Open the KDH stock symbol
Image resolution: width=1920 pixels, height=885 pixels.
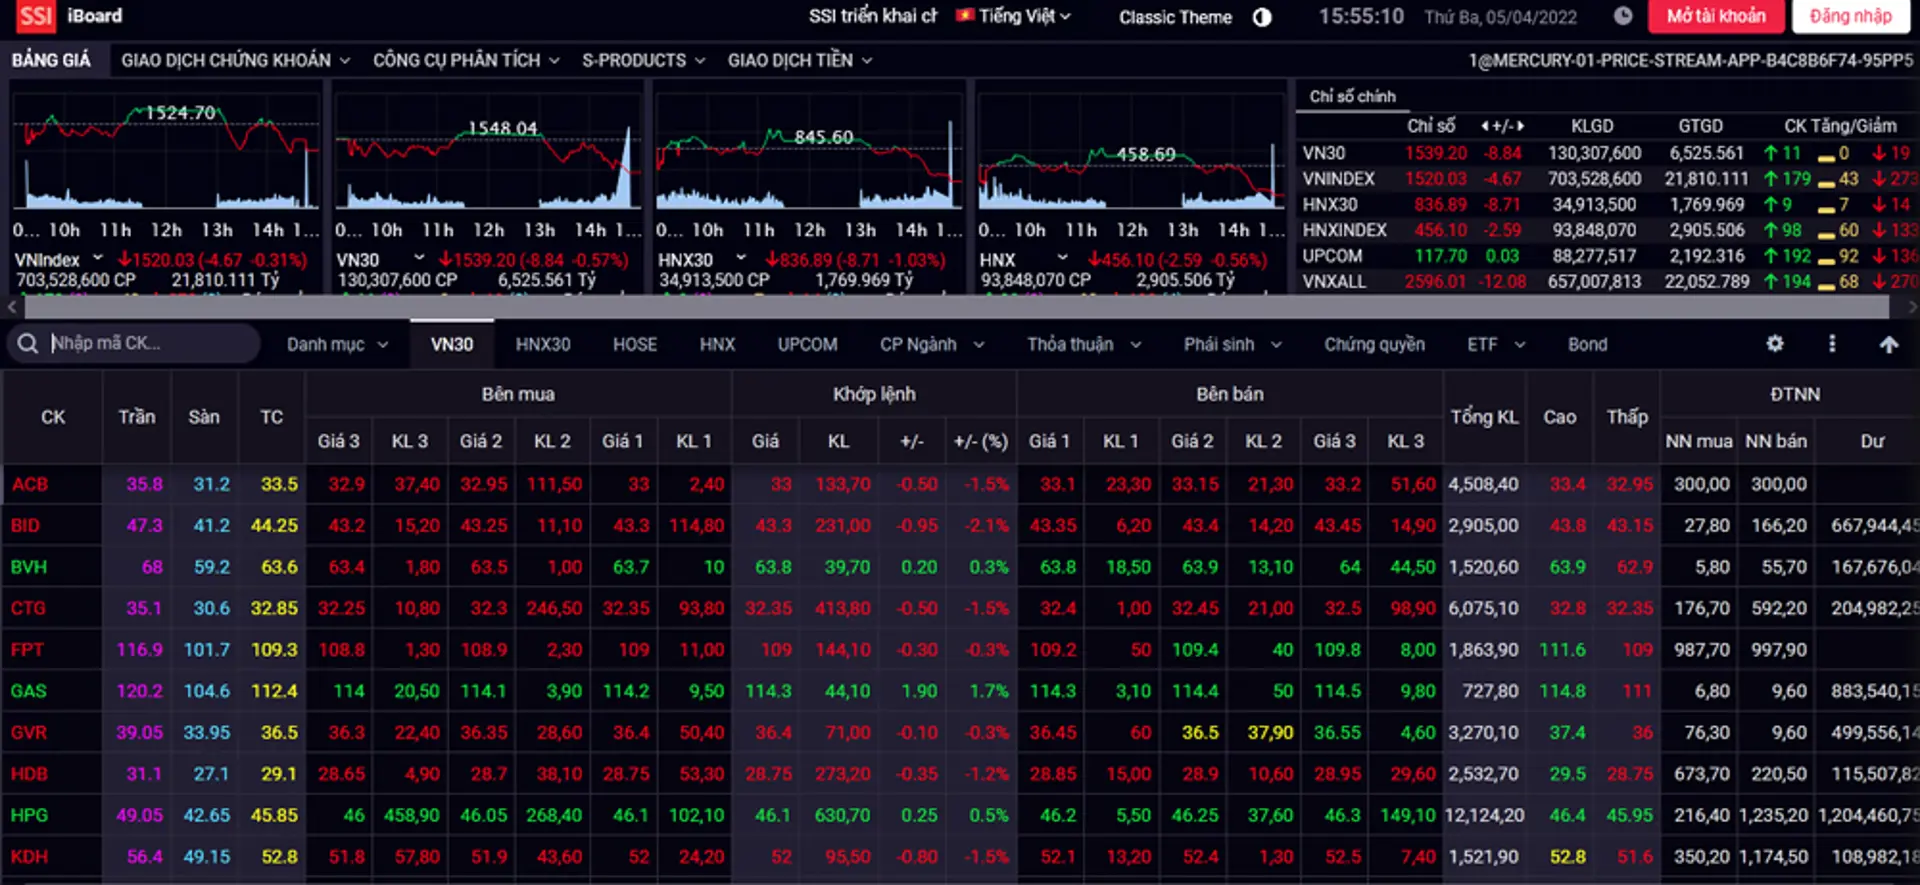(x=29, y=857)
